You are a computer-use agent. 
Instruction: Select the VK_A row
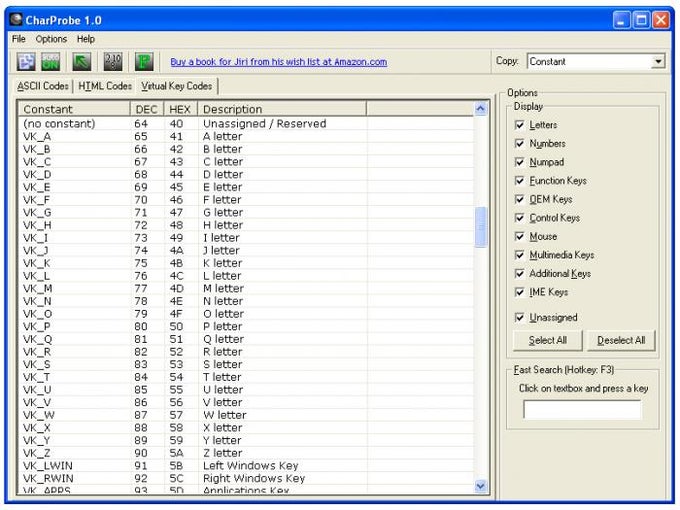click(x=246, y=137)
